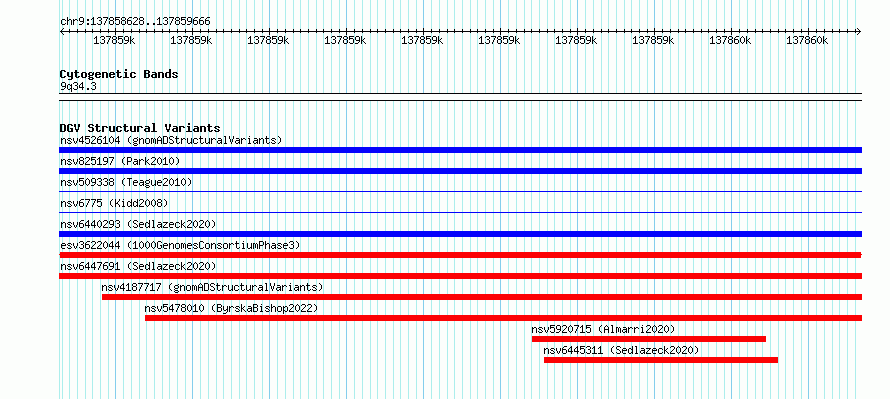The height and width of the screenshot is (399, 890).
Task: Open the nsv6440293 (Sedlazeck2020) label
Action: click(138, 224)
